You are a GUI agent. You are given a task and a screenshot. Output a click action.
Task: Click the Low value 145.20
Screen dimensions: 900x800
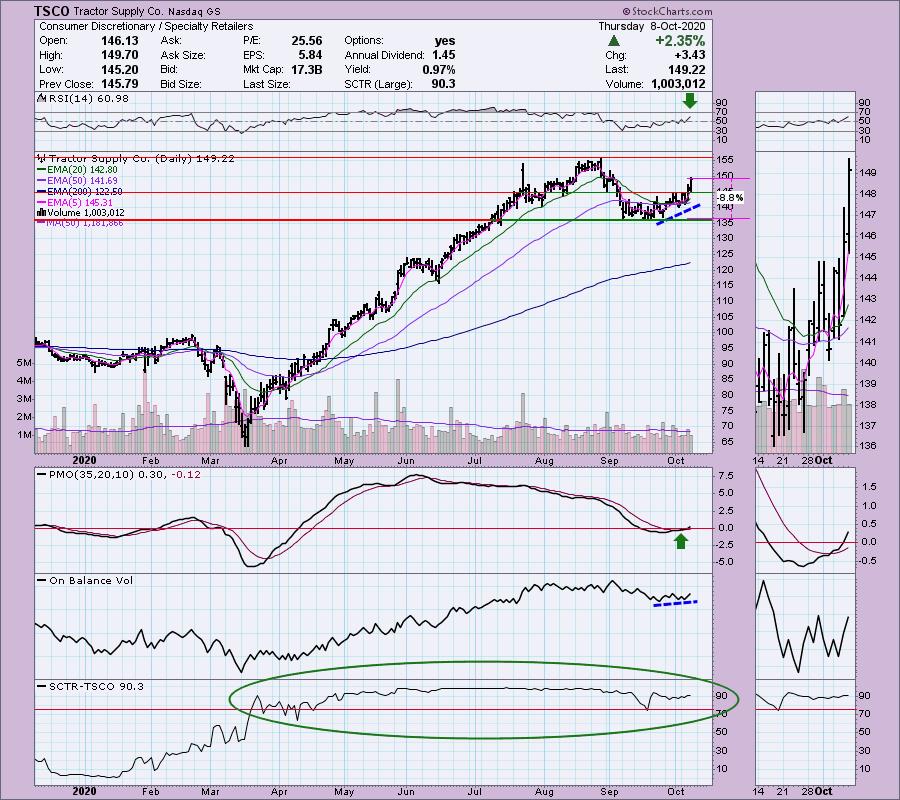coord(119,69)
